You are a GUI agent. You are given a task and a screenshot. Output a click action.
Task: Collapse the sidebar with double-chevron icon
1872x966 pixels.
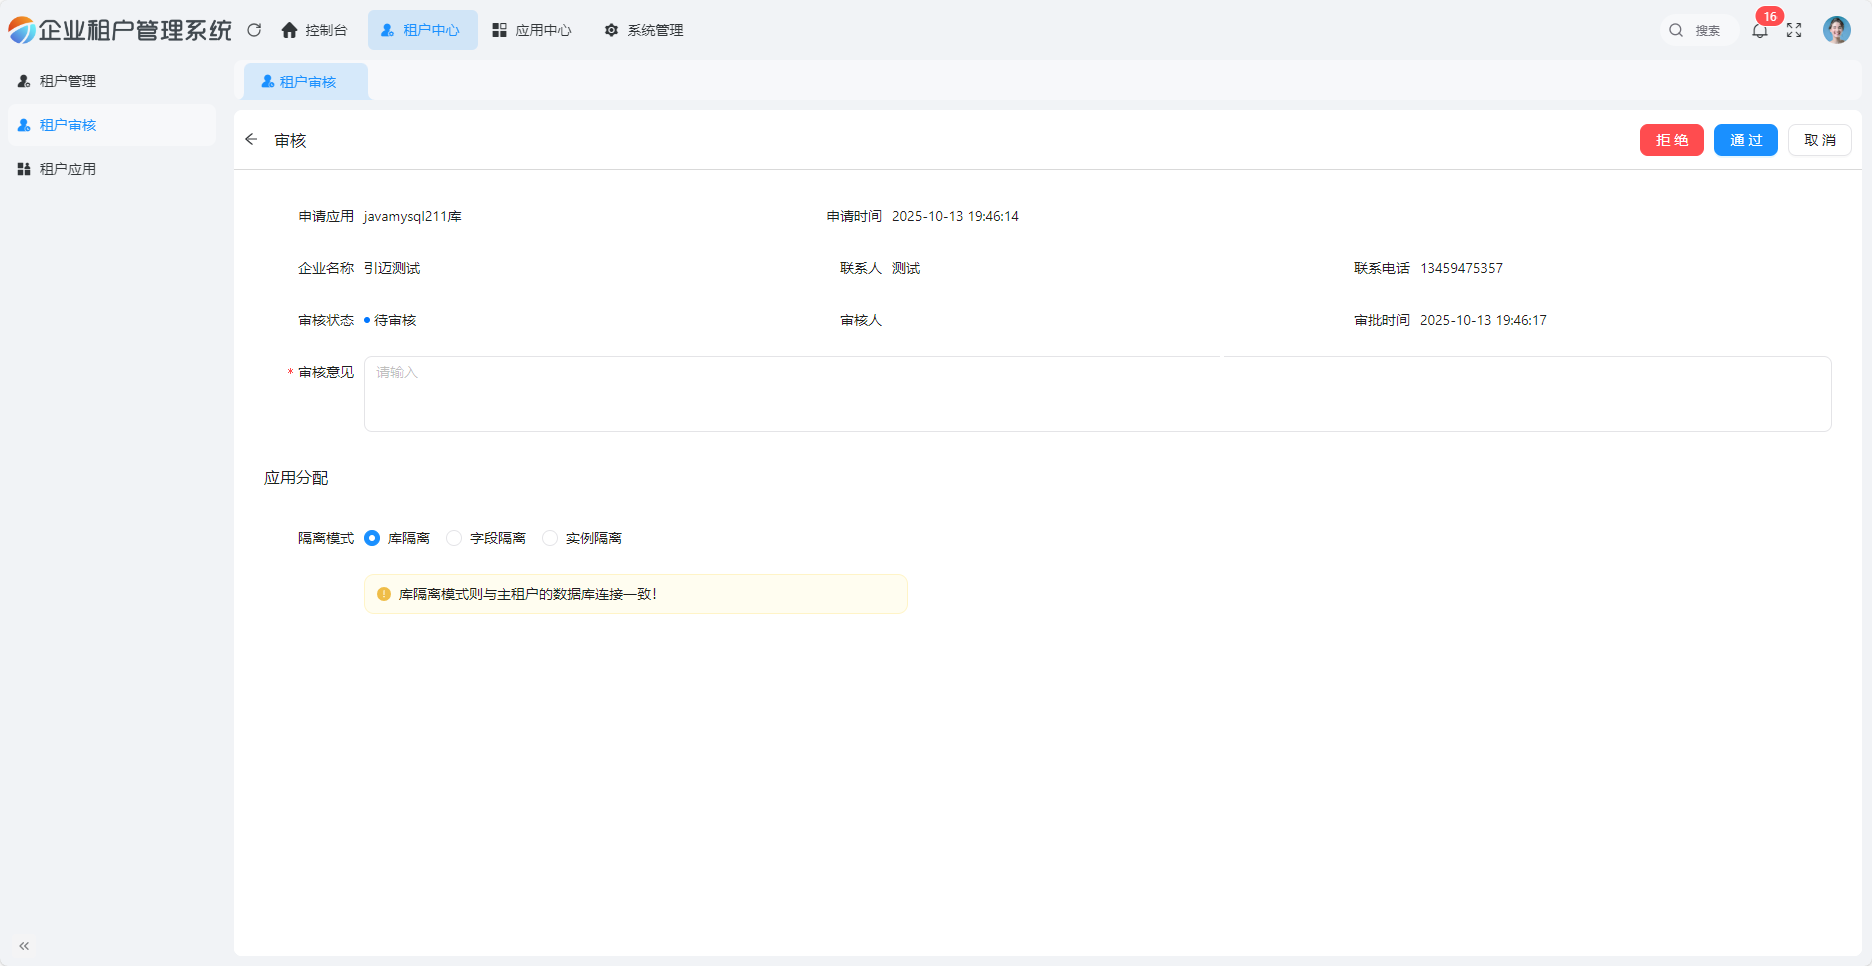(24, 945)
